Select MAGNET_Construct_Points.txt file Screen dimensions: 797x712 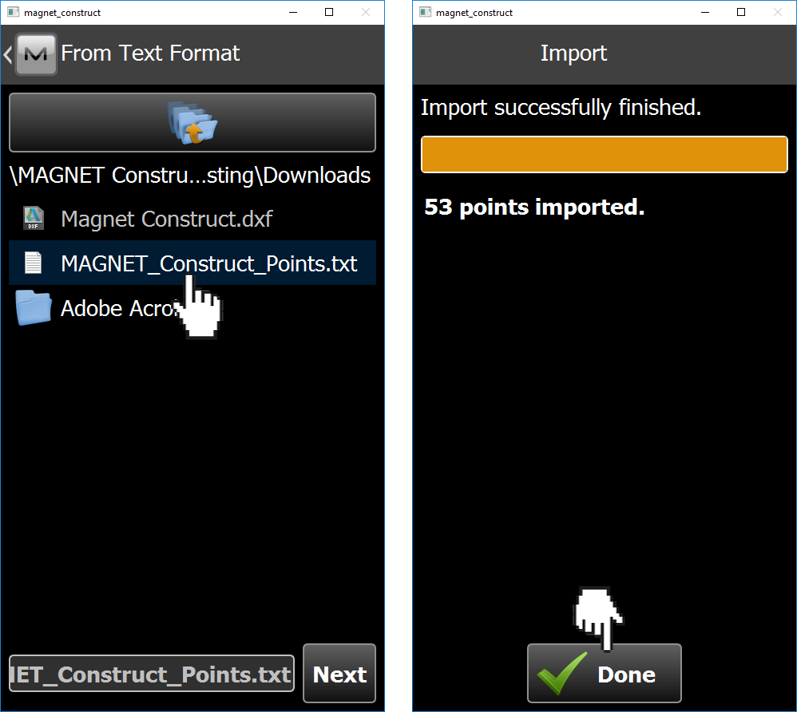pyautogui.click(x=192, y=263)
